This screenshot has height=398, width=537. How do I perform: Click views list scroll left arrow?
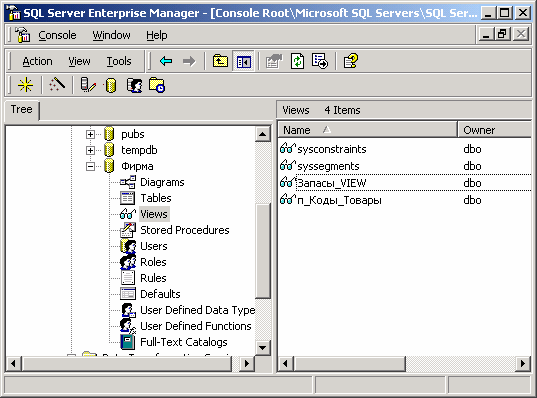[x=285, y=363]
